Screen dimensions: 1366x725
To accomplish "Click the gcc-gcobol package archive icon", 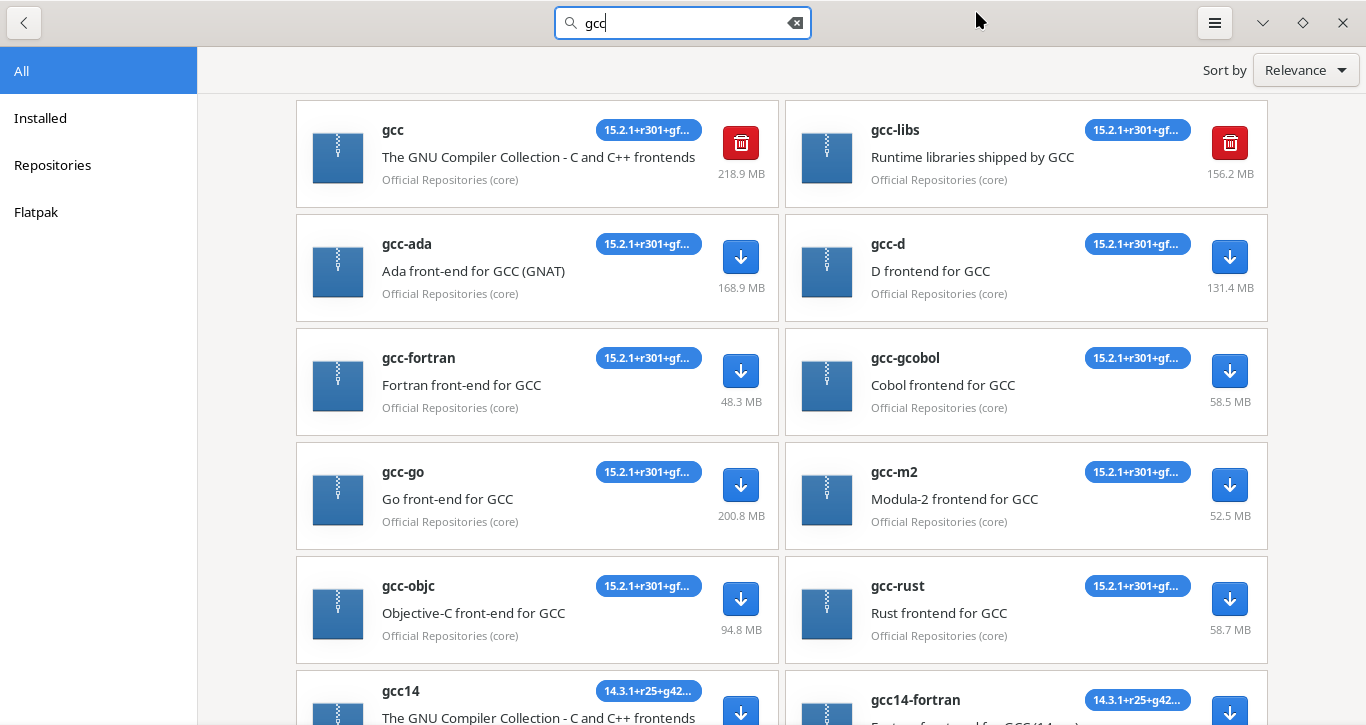I will click(827, 386).
